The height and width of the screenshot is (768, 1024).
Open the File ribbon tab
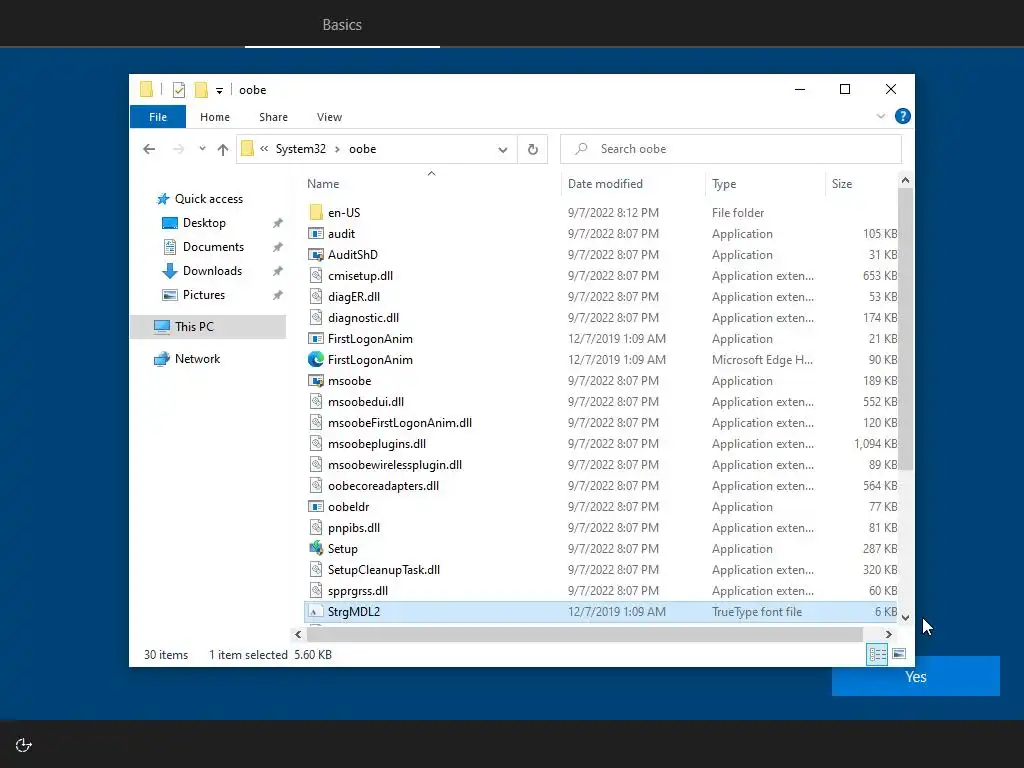coord(158,117)
